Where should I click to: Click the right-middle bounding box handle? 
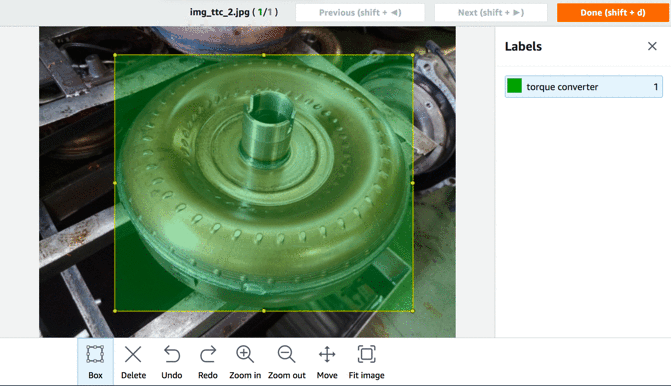coord(413,183)
